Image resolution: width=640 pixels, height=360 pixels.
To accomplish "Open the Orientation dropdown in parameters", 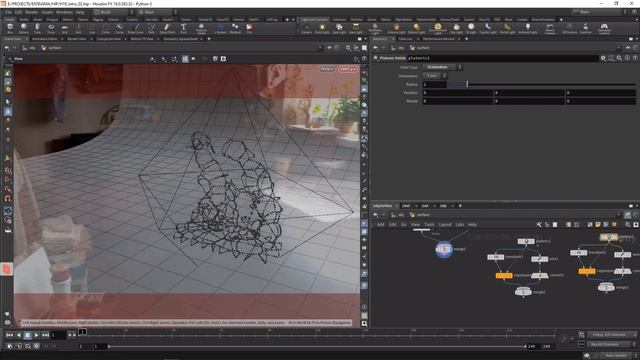I will 435,76.
